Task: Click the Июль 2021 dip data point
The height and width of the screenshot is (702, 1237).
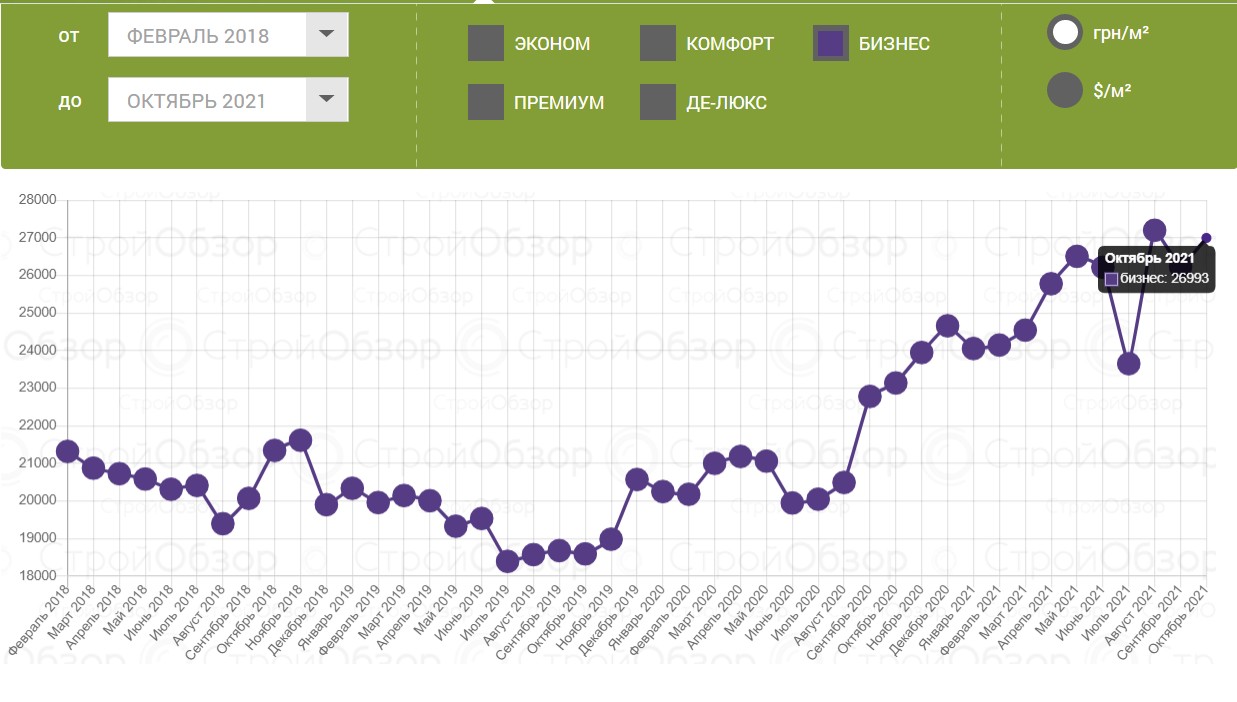Action: click(x=1129, y=364)
